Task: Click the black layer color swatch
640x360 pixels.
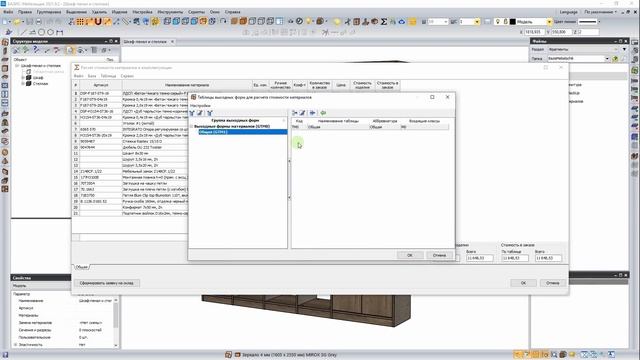Action: 513,22
